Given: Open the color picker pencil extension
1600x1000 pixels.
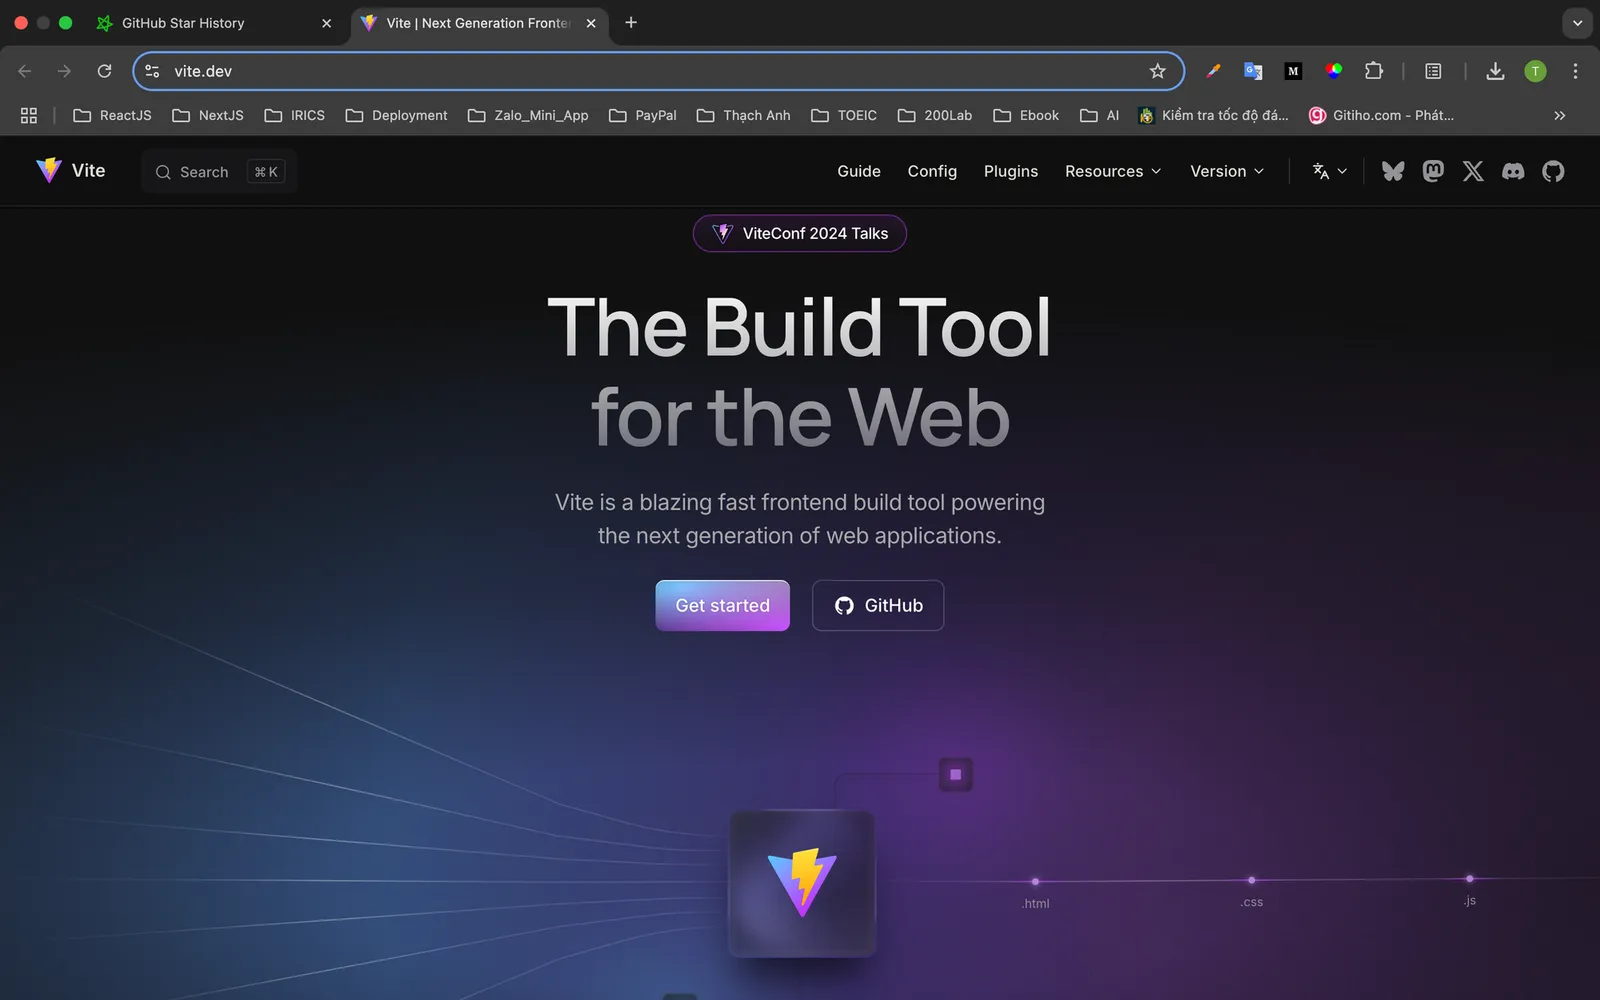Looking at the screenshot, I should point(1213,71).
